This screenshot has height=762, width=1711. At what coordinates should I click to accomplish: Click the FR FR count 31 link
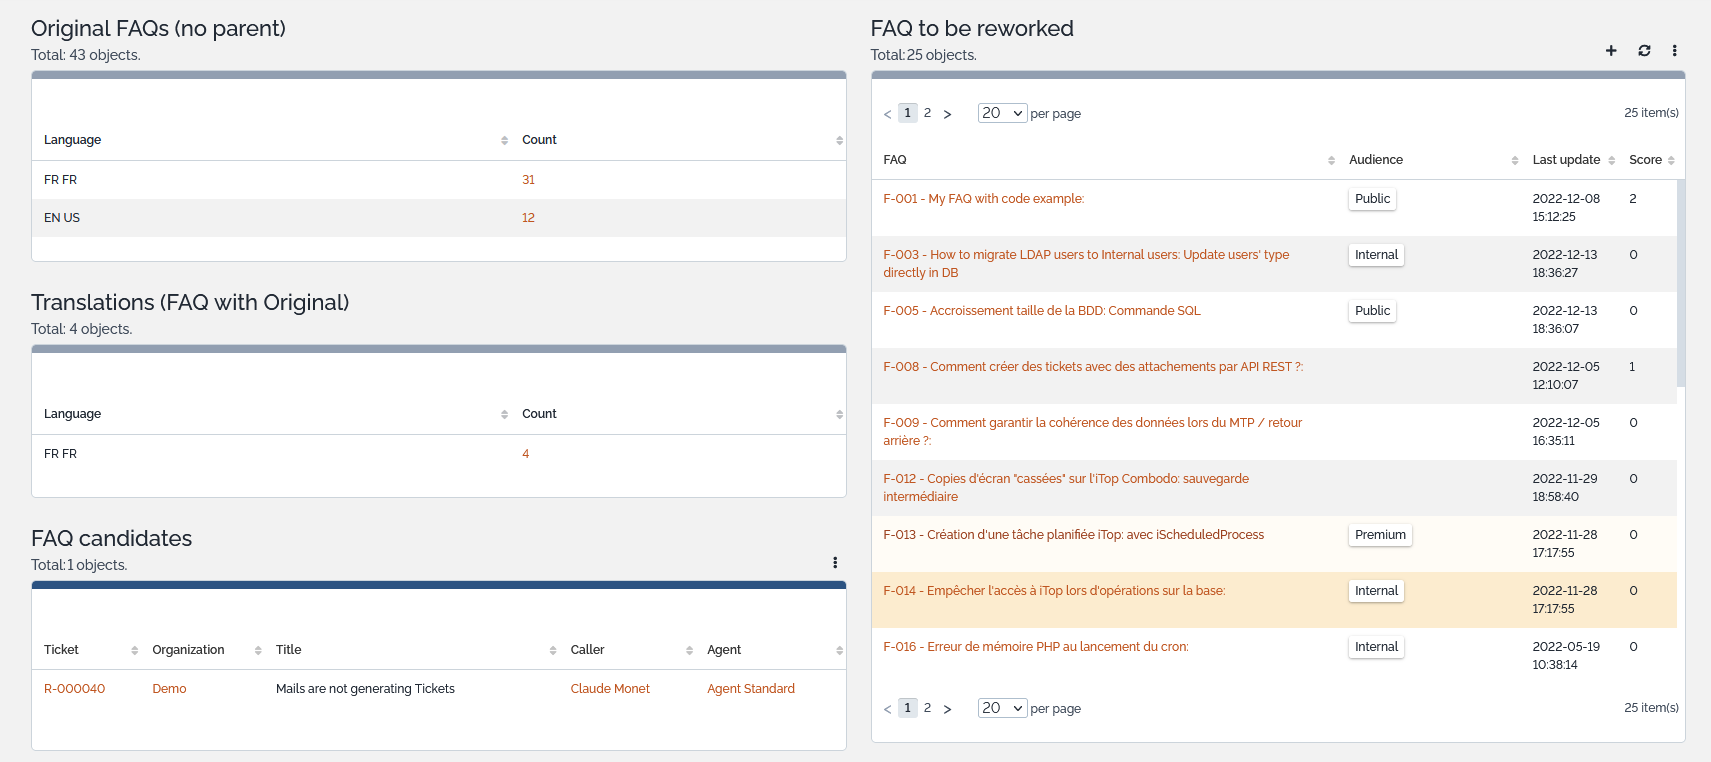click(x=528, y=180)
